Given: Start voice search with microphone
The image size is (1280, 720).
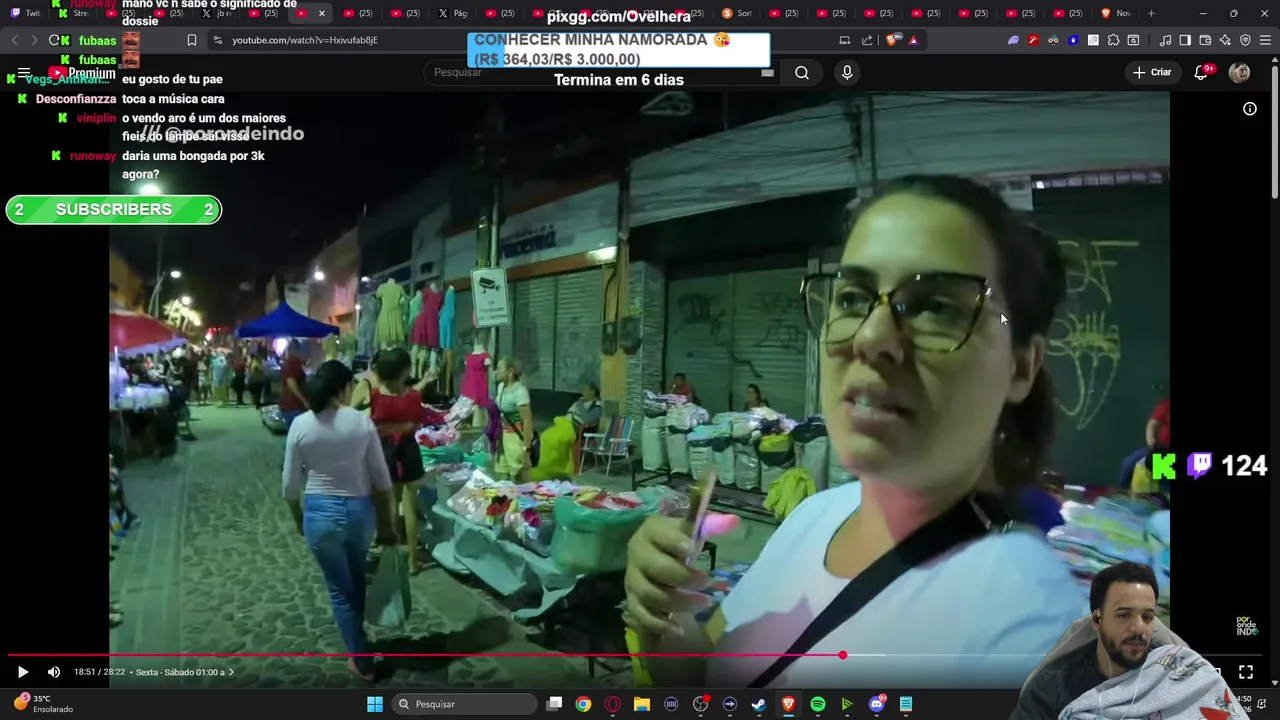Looking at the screenshot, I should coord(847,72).
